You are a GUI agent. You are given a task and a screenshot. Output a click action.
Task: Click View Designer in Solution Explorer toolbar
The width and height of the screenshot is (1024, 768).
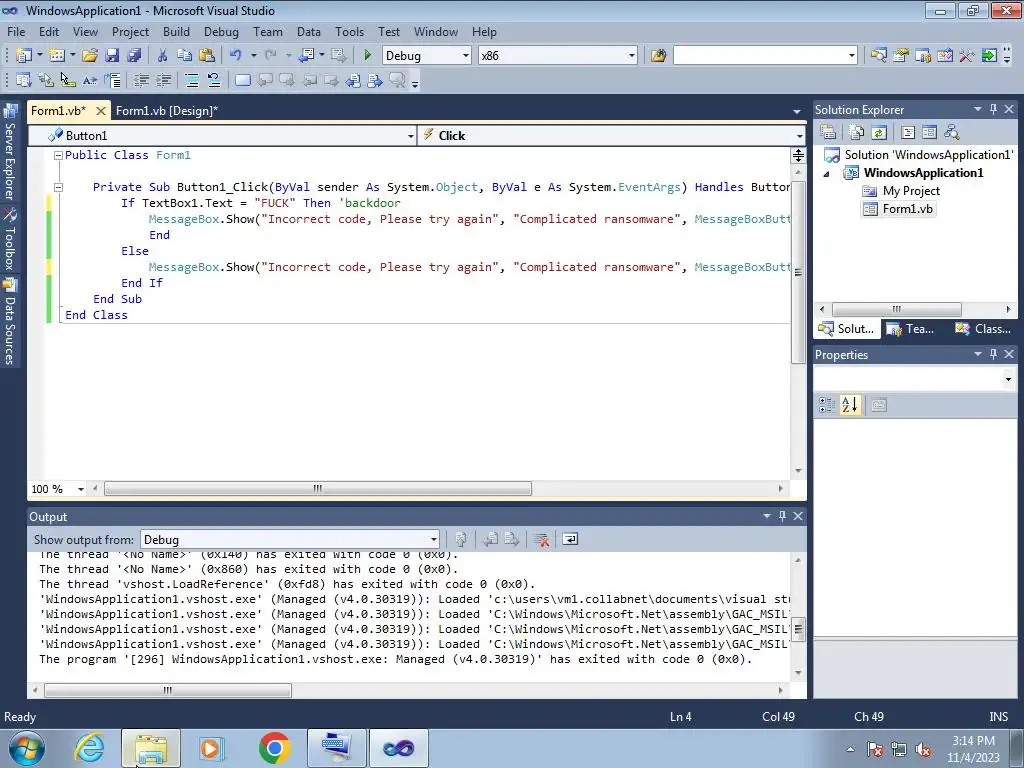[x=929, y=133]
